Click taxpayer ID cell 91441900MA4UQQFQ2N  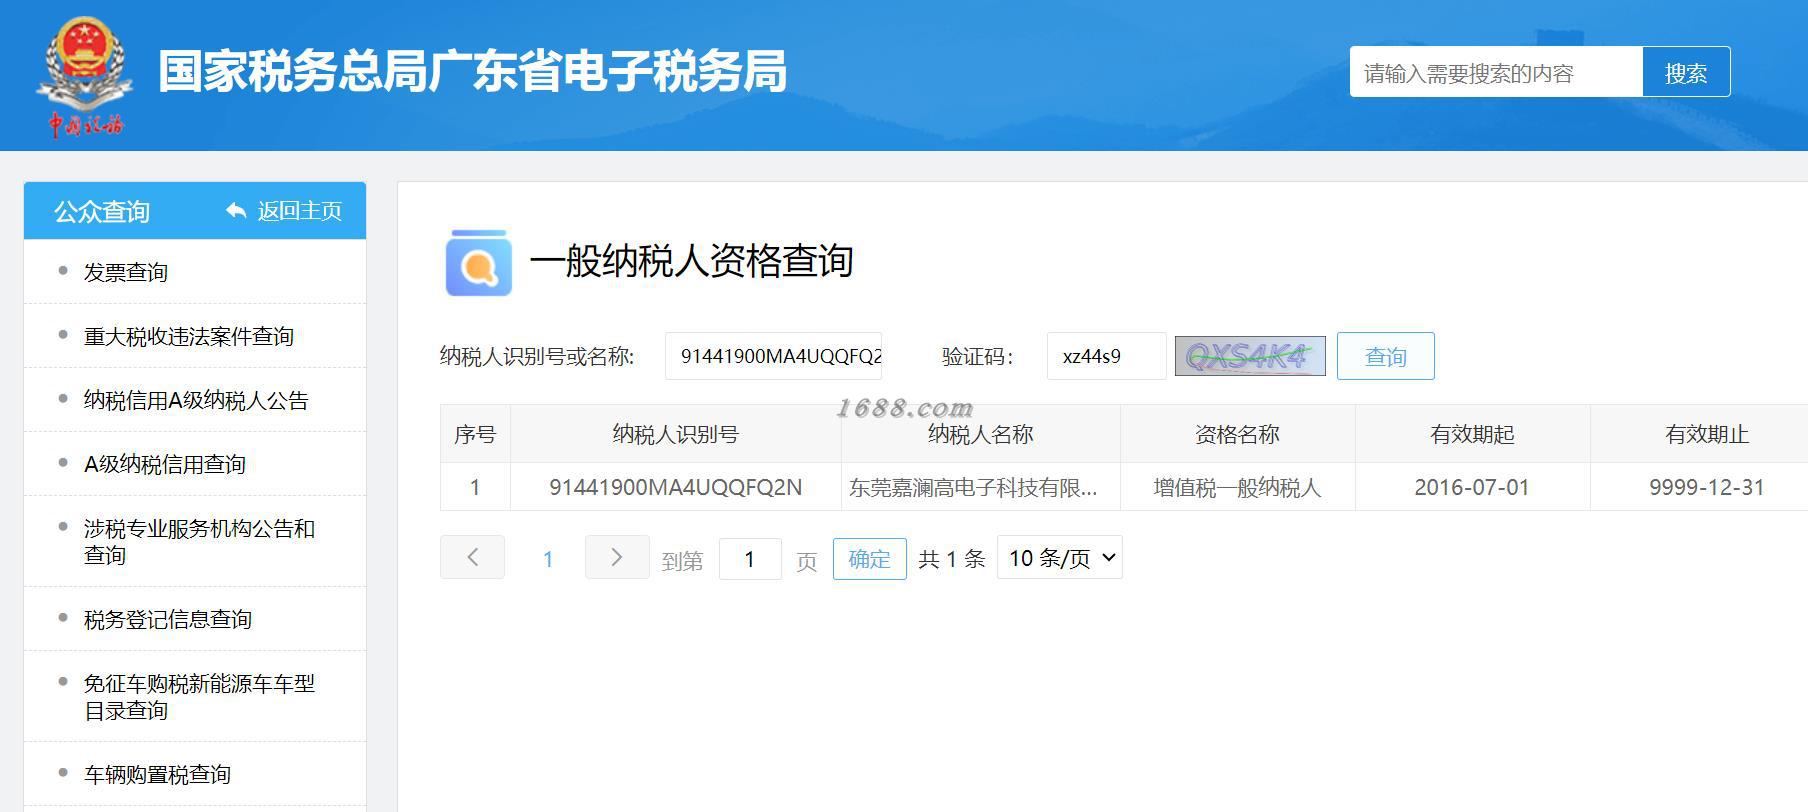[676, 487]
